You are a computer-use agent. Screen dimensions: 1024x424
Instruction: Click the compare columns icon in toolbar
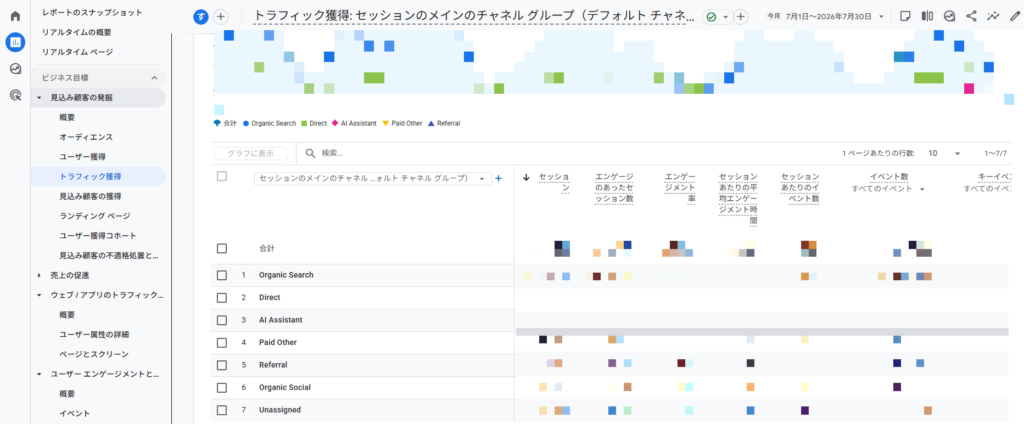coord(927,16)
